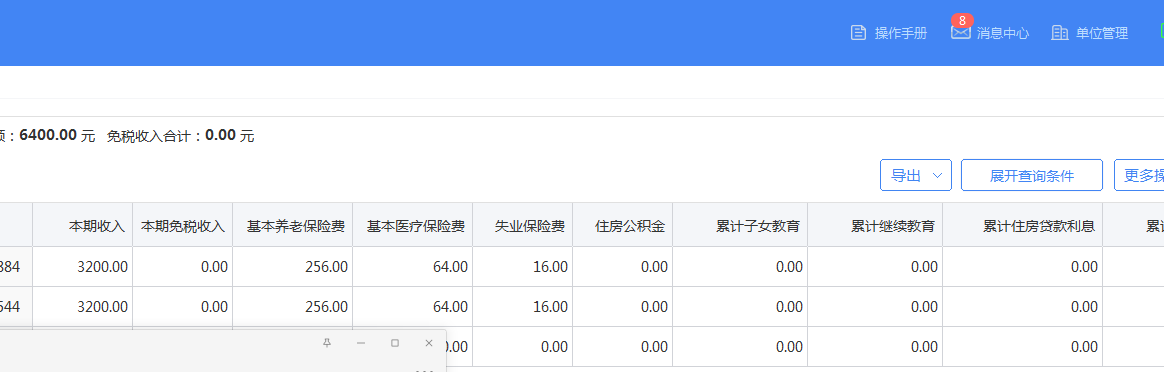Screen dimensions: 1164x372
Task: Click 失业保险费 0.00 in the bottom row
Action: point(554,347)
